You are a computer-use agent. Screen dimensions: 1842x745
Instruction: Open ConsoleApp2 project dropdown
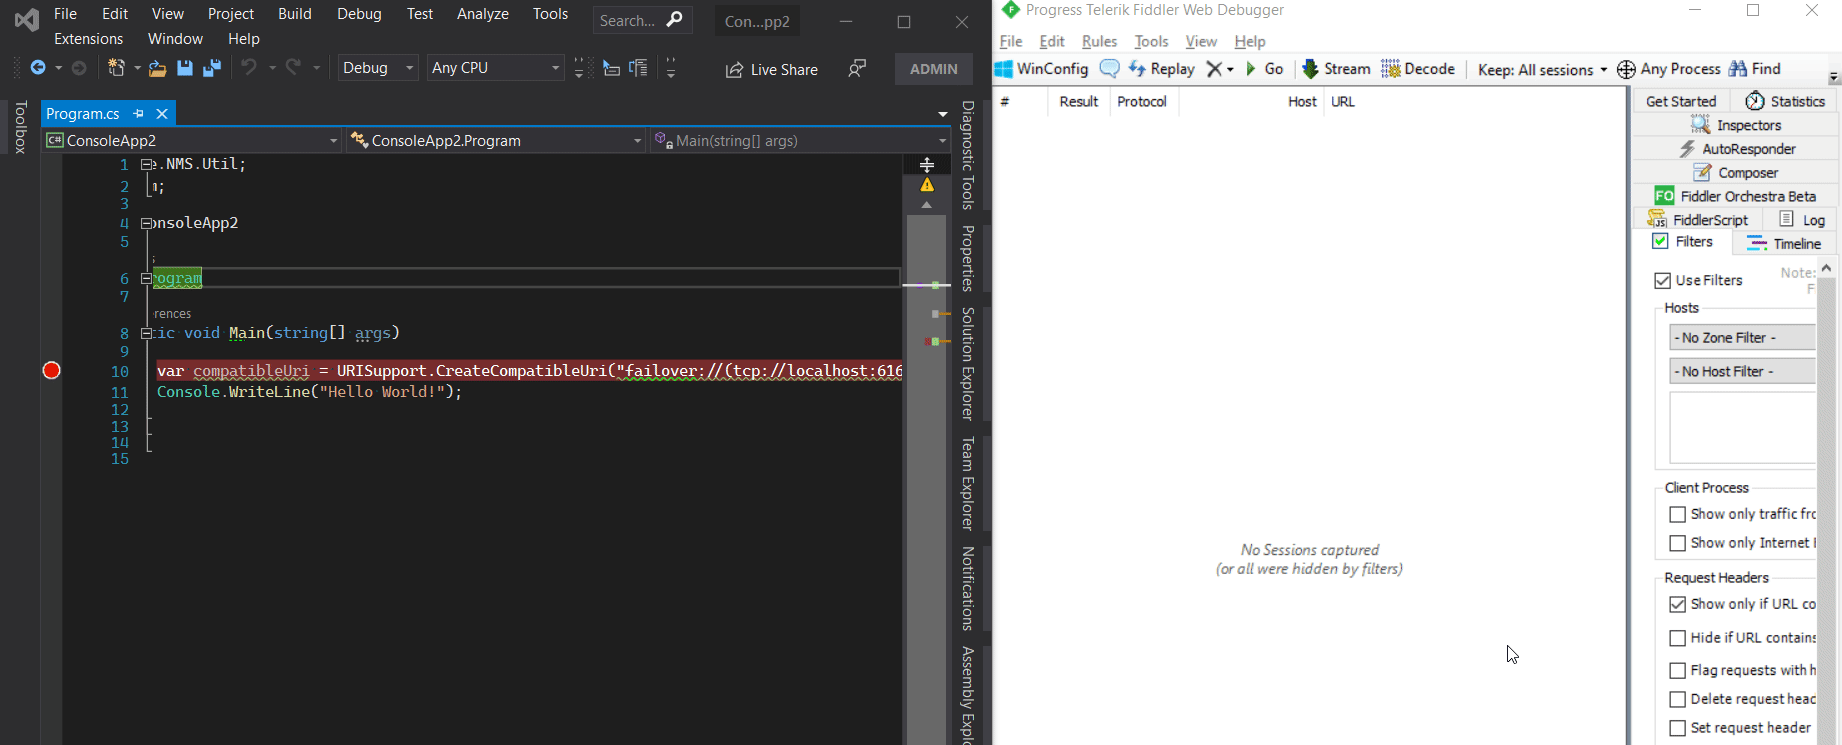[193, 141]
